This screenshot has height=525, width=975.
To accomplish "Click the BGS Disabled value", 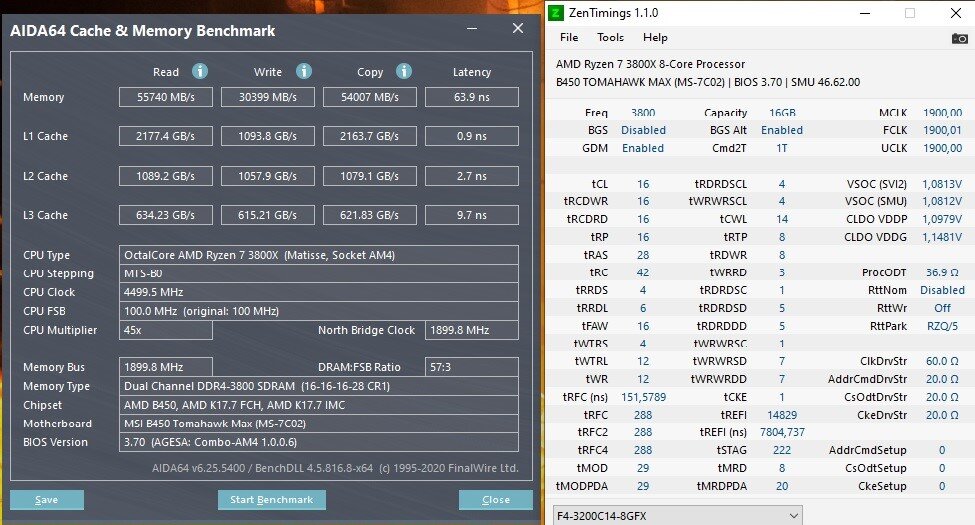I will click(644, 130).
